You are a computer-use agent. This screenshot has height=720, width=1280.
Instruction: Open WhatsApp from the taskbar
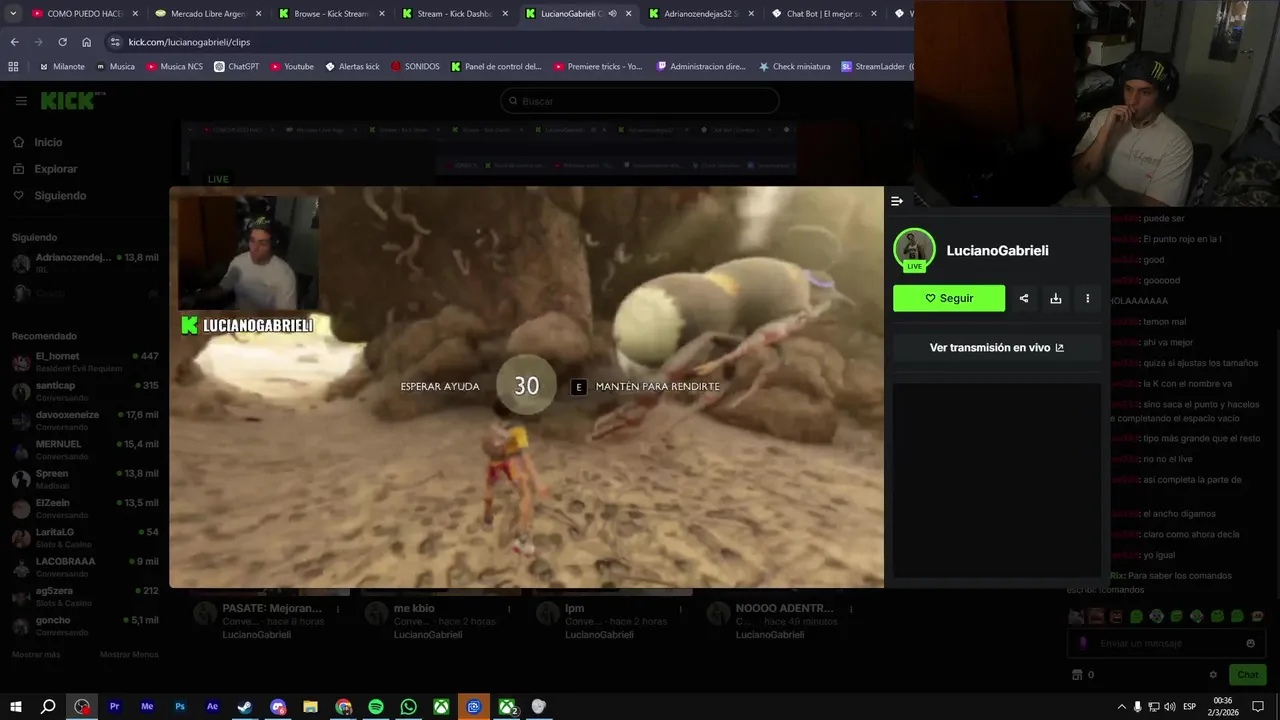tap(408, 707)
